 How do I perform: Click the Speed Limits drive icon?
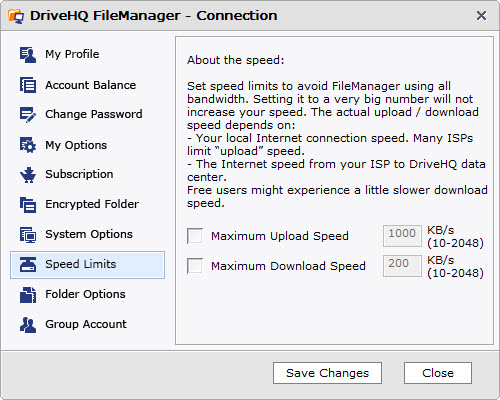[28, 265]
